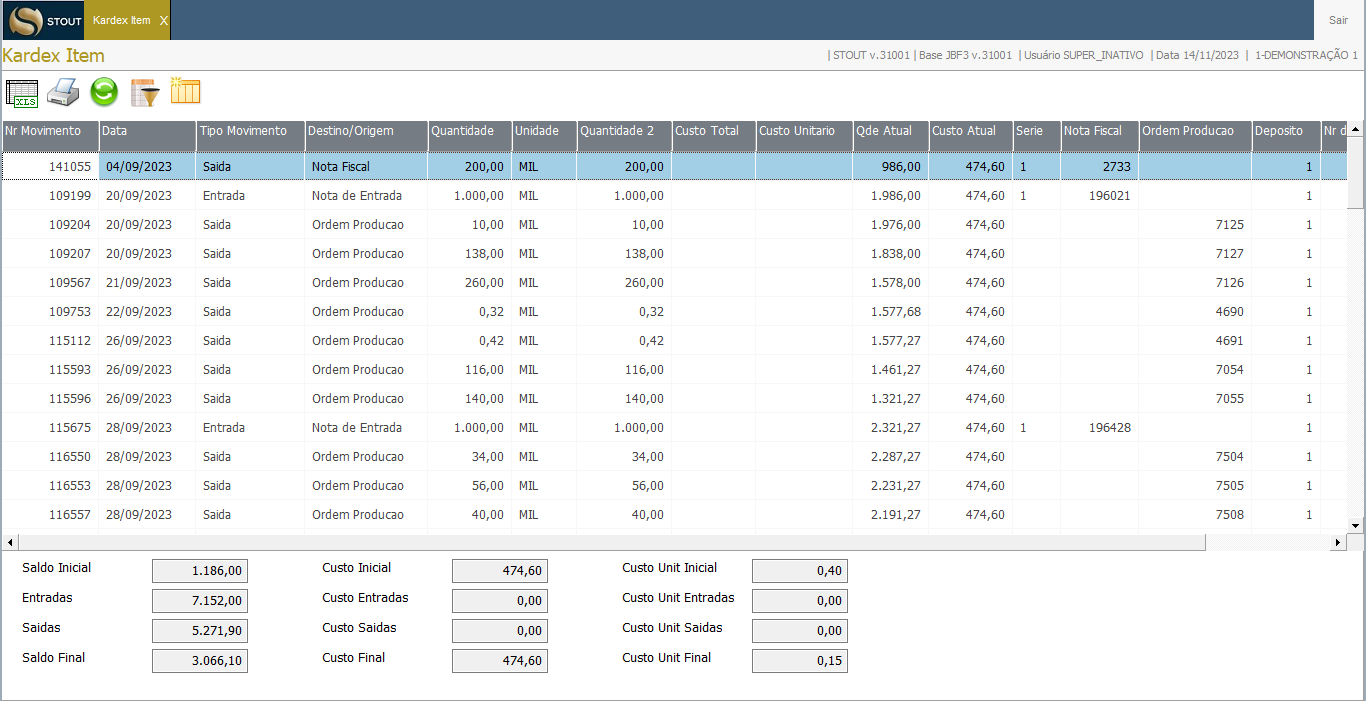The image size is (1366, 702).
Task: Click the horizontal scrollbar right arrow
Action: pyautogui.click(x=1338, y=541)
